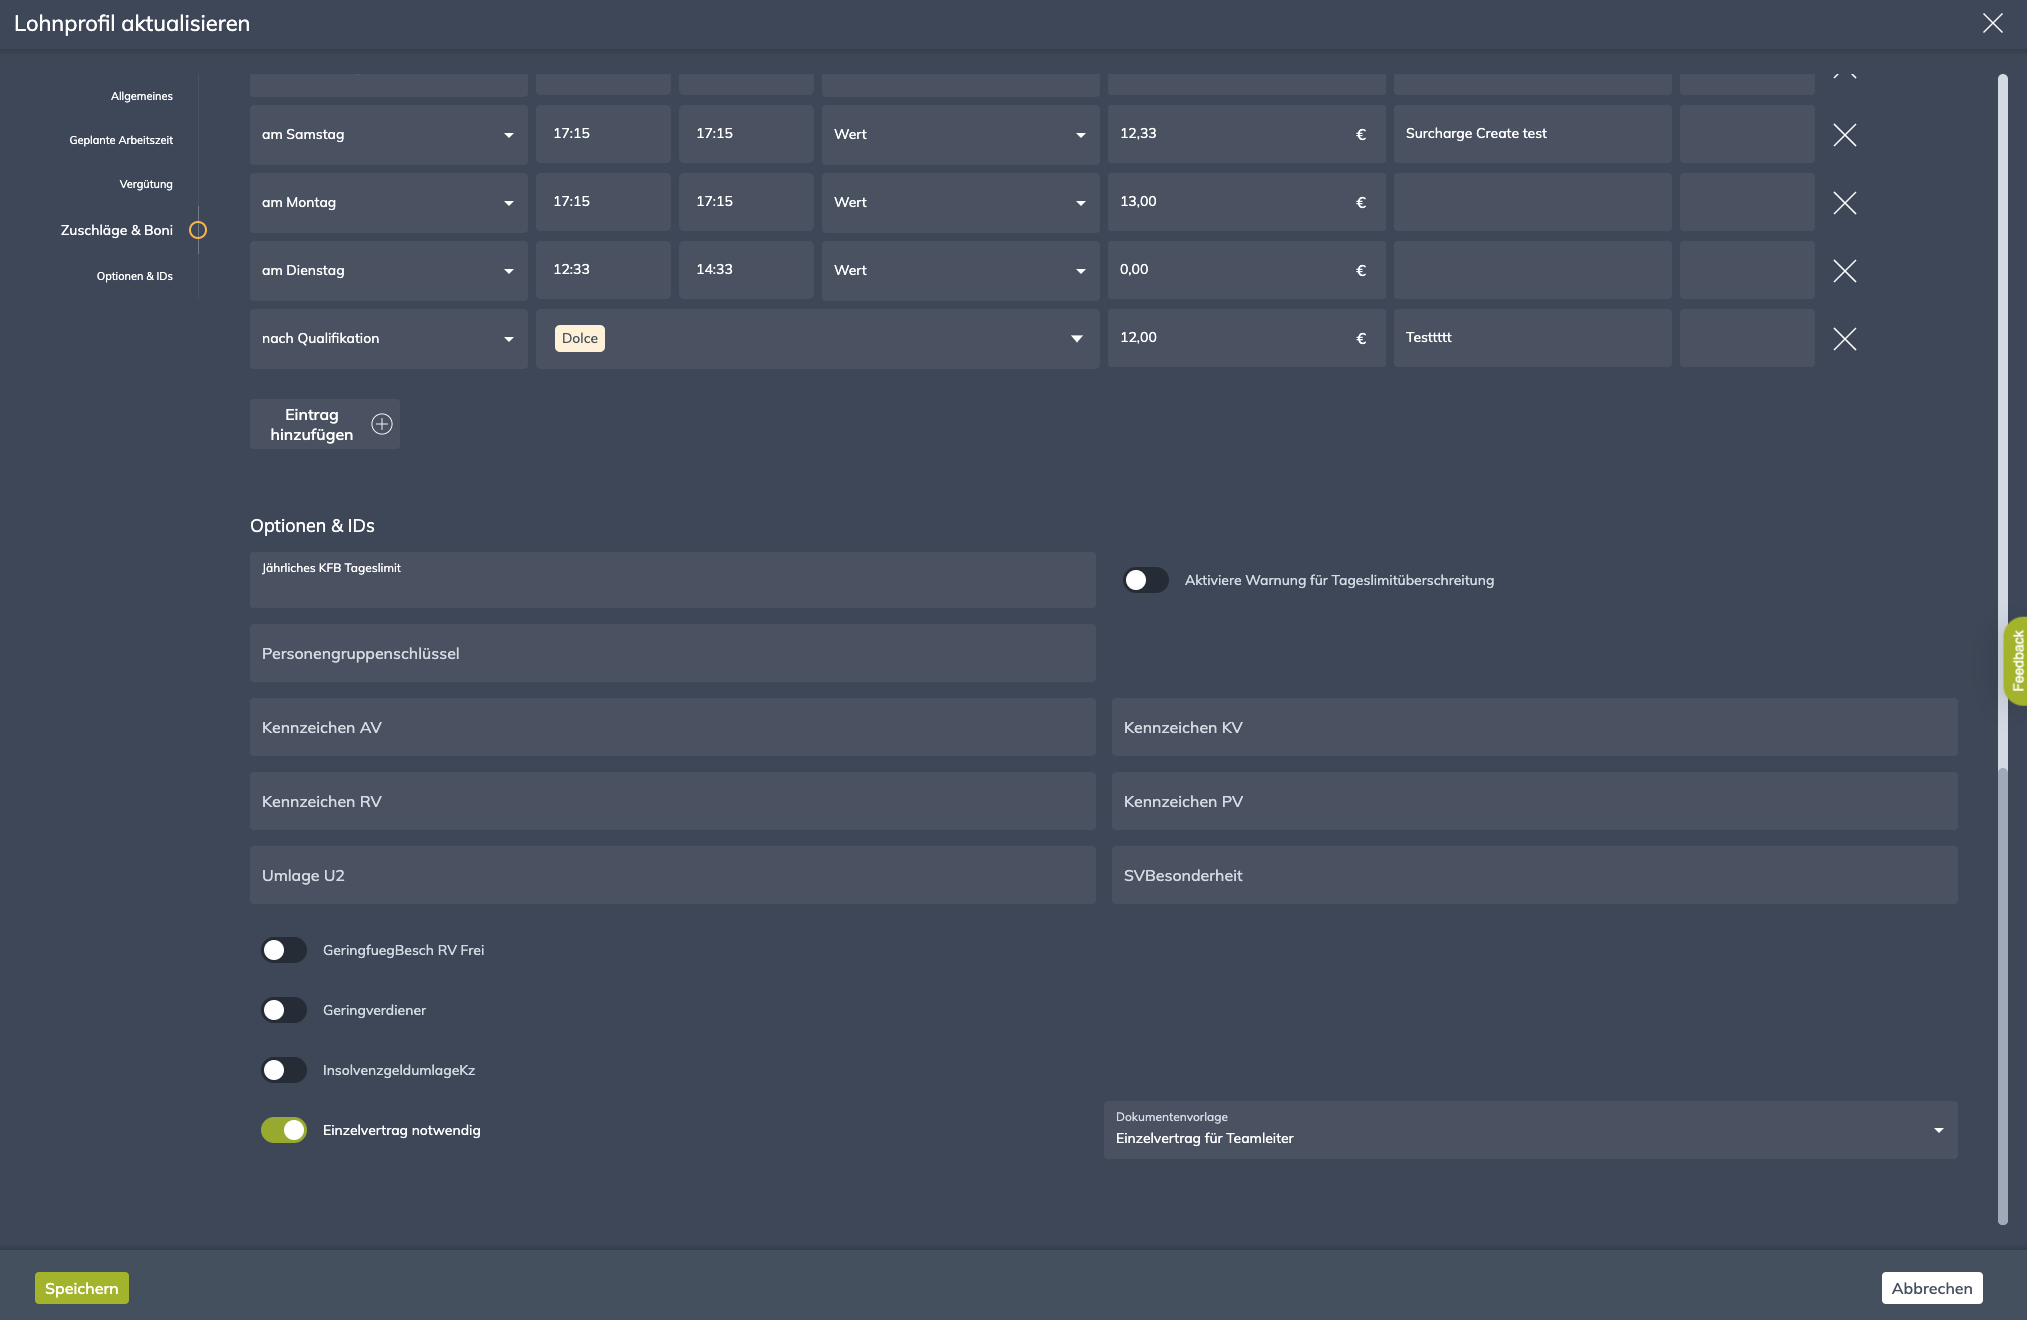2027x1320 pixels.
Task: Jump to Geplante Arbeitszeit section
Action: (121, 140)
